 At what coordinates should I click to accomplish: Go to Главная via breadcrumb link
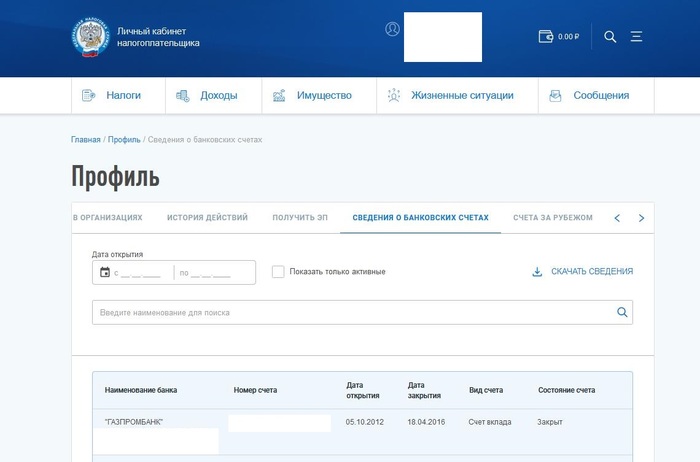point(85,140)
